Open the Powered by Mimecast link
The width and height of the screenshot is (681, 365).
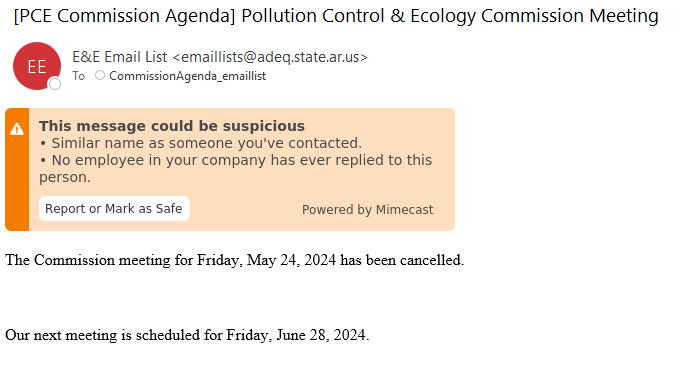tap(367, 209)
